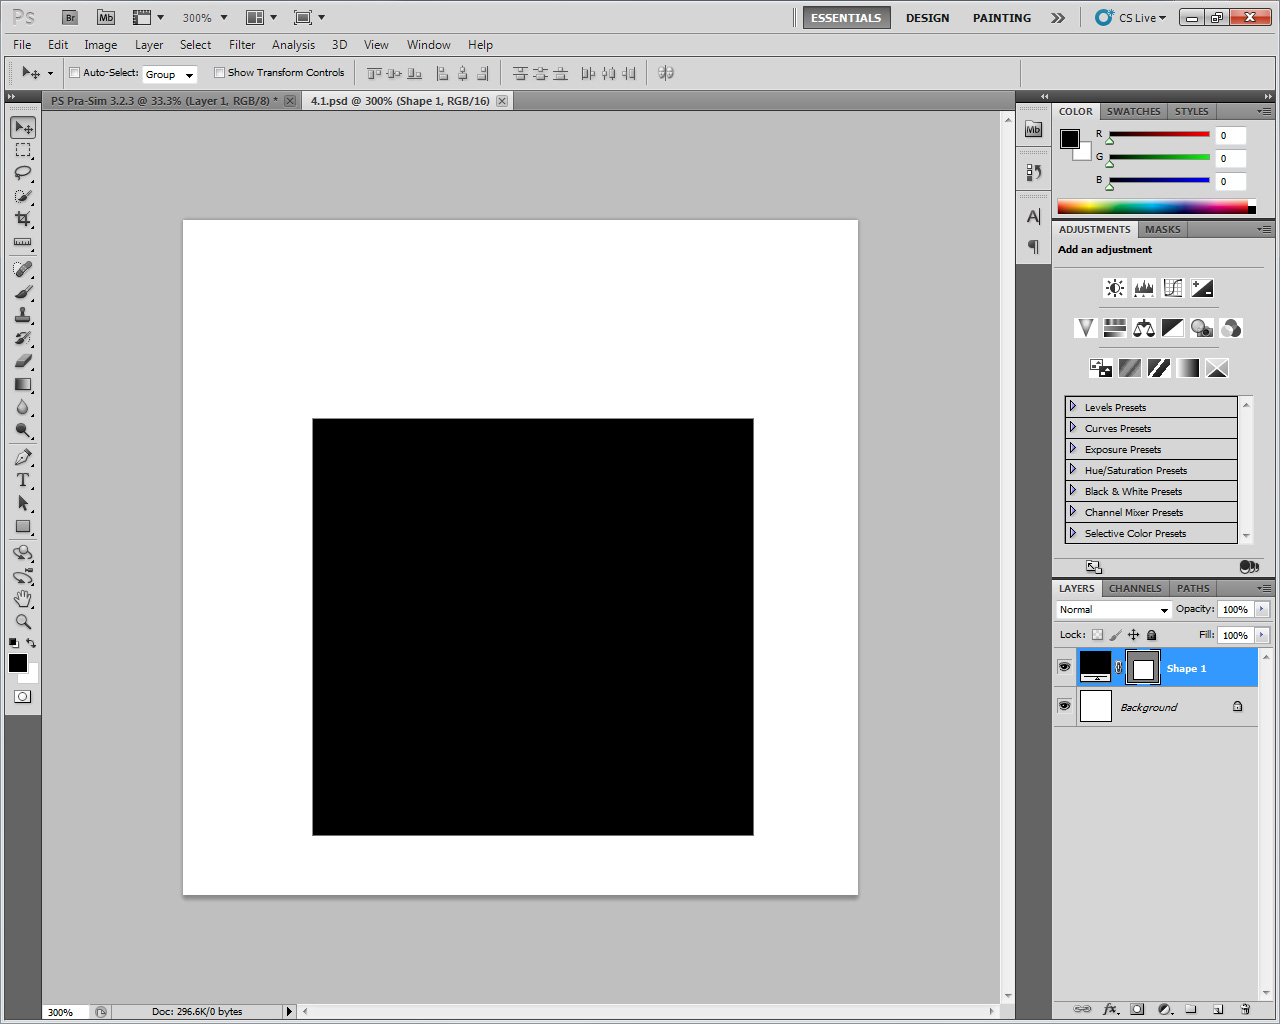Toggle lock all for layer

pyautogui.click(x=1151, y=635)
